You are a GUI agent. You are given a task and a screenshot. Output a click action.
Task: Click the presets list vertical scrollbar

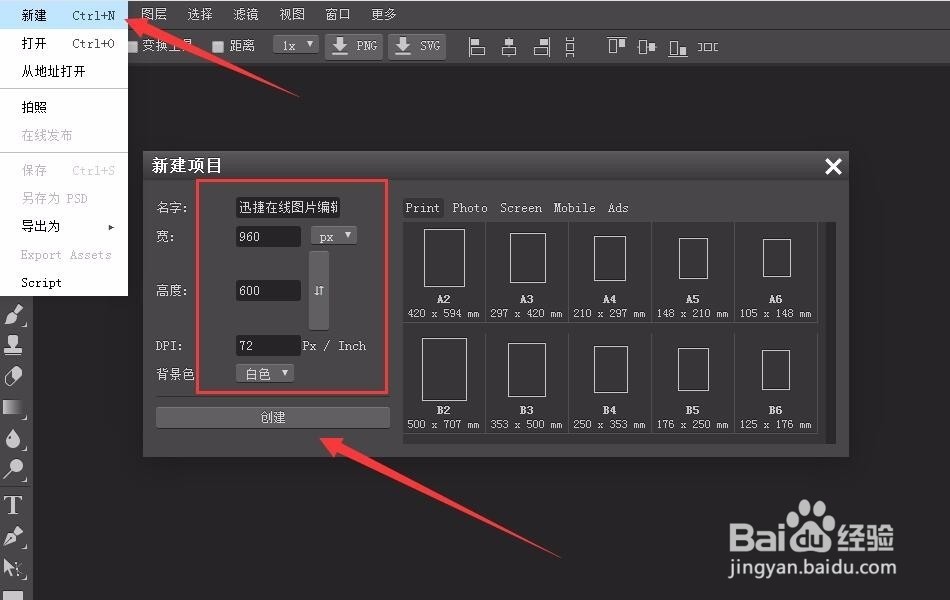[830, 333]
